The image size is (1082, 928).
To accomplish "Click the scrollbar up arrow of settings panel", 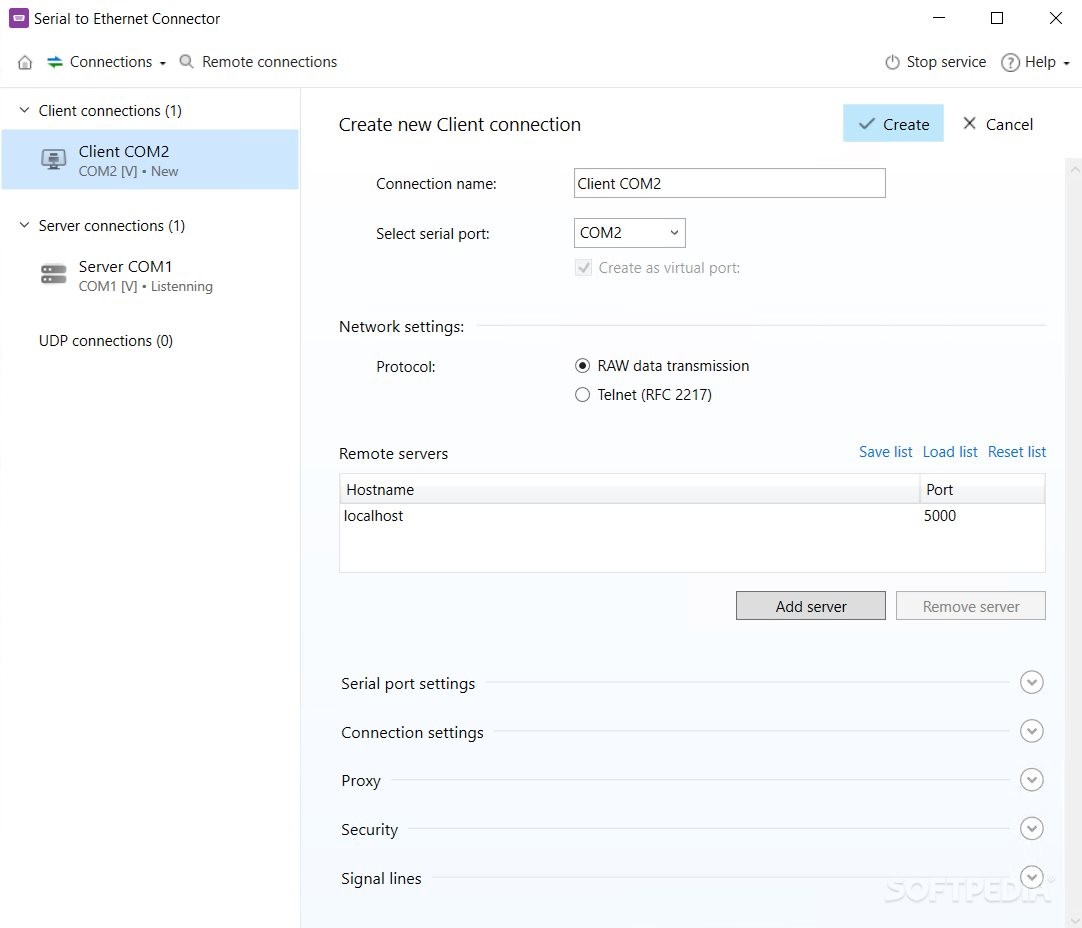I will (1074, 168).
